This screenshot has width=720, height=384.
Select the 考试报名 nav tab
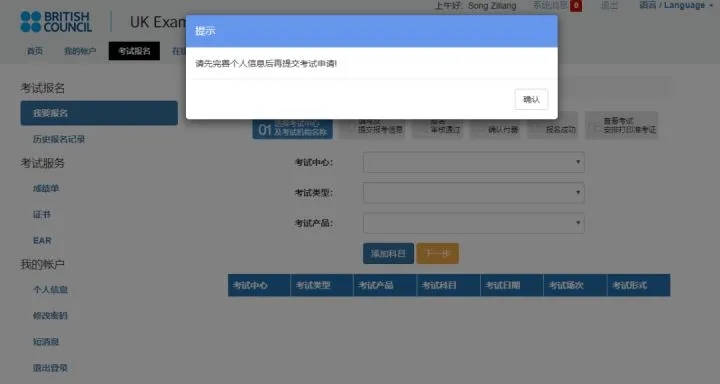(134, 51)
